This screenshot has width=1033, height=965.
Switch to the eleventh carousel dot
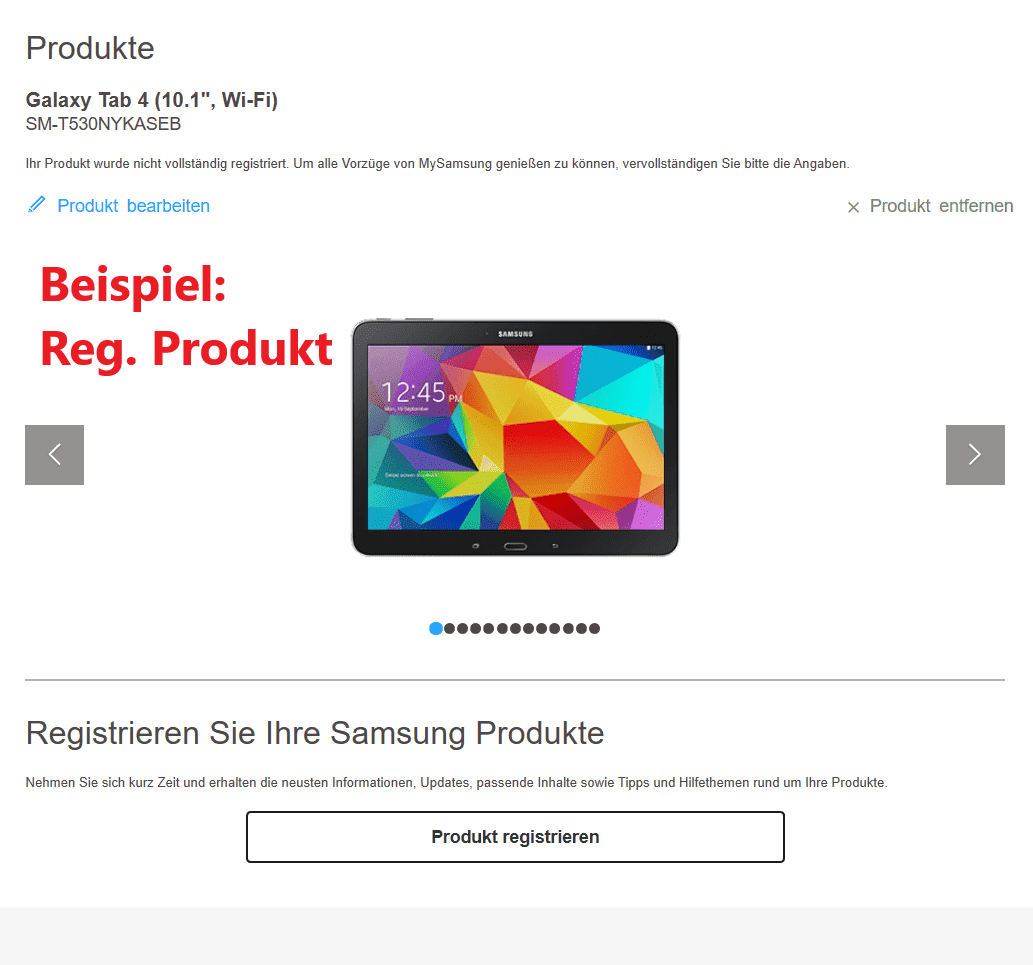click(569, 628)
